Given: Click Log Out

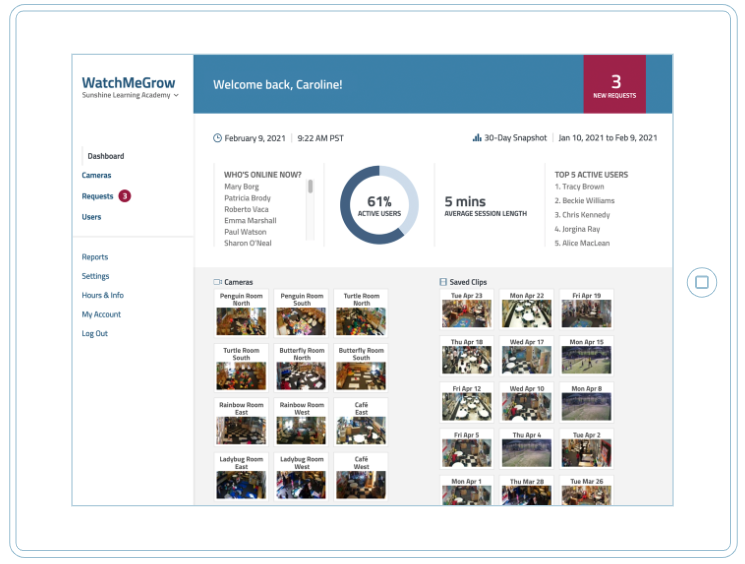Looking at the screenshot, I should pos(95,334).
